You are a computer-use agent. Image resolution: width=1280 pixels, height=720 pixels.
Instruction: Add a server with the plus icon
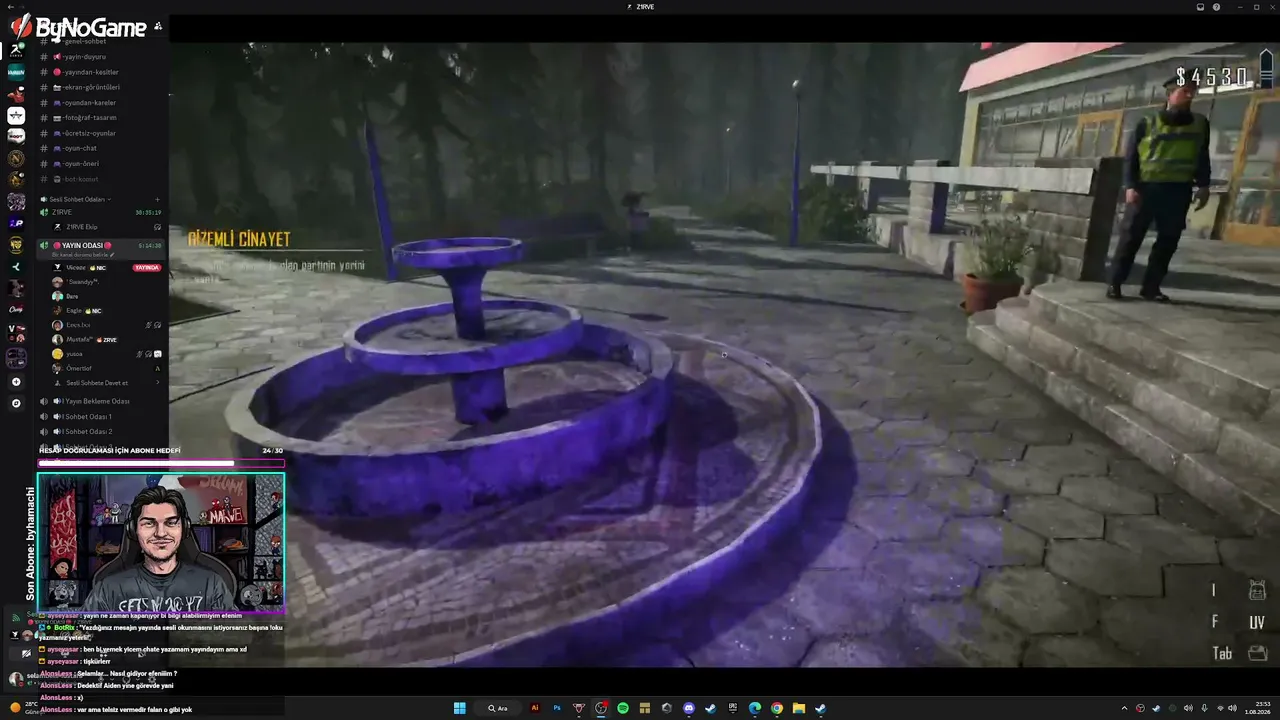[x=16, y=382]
